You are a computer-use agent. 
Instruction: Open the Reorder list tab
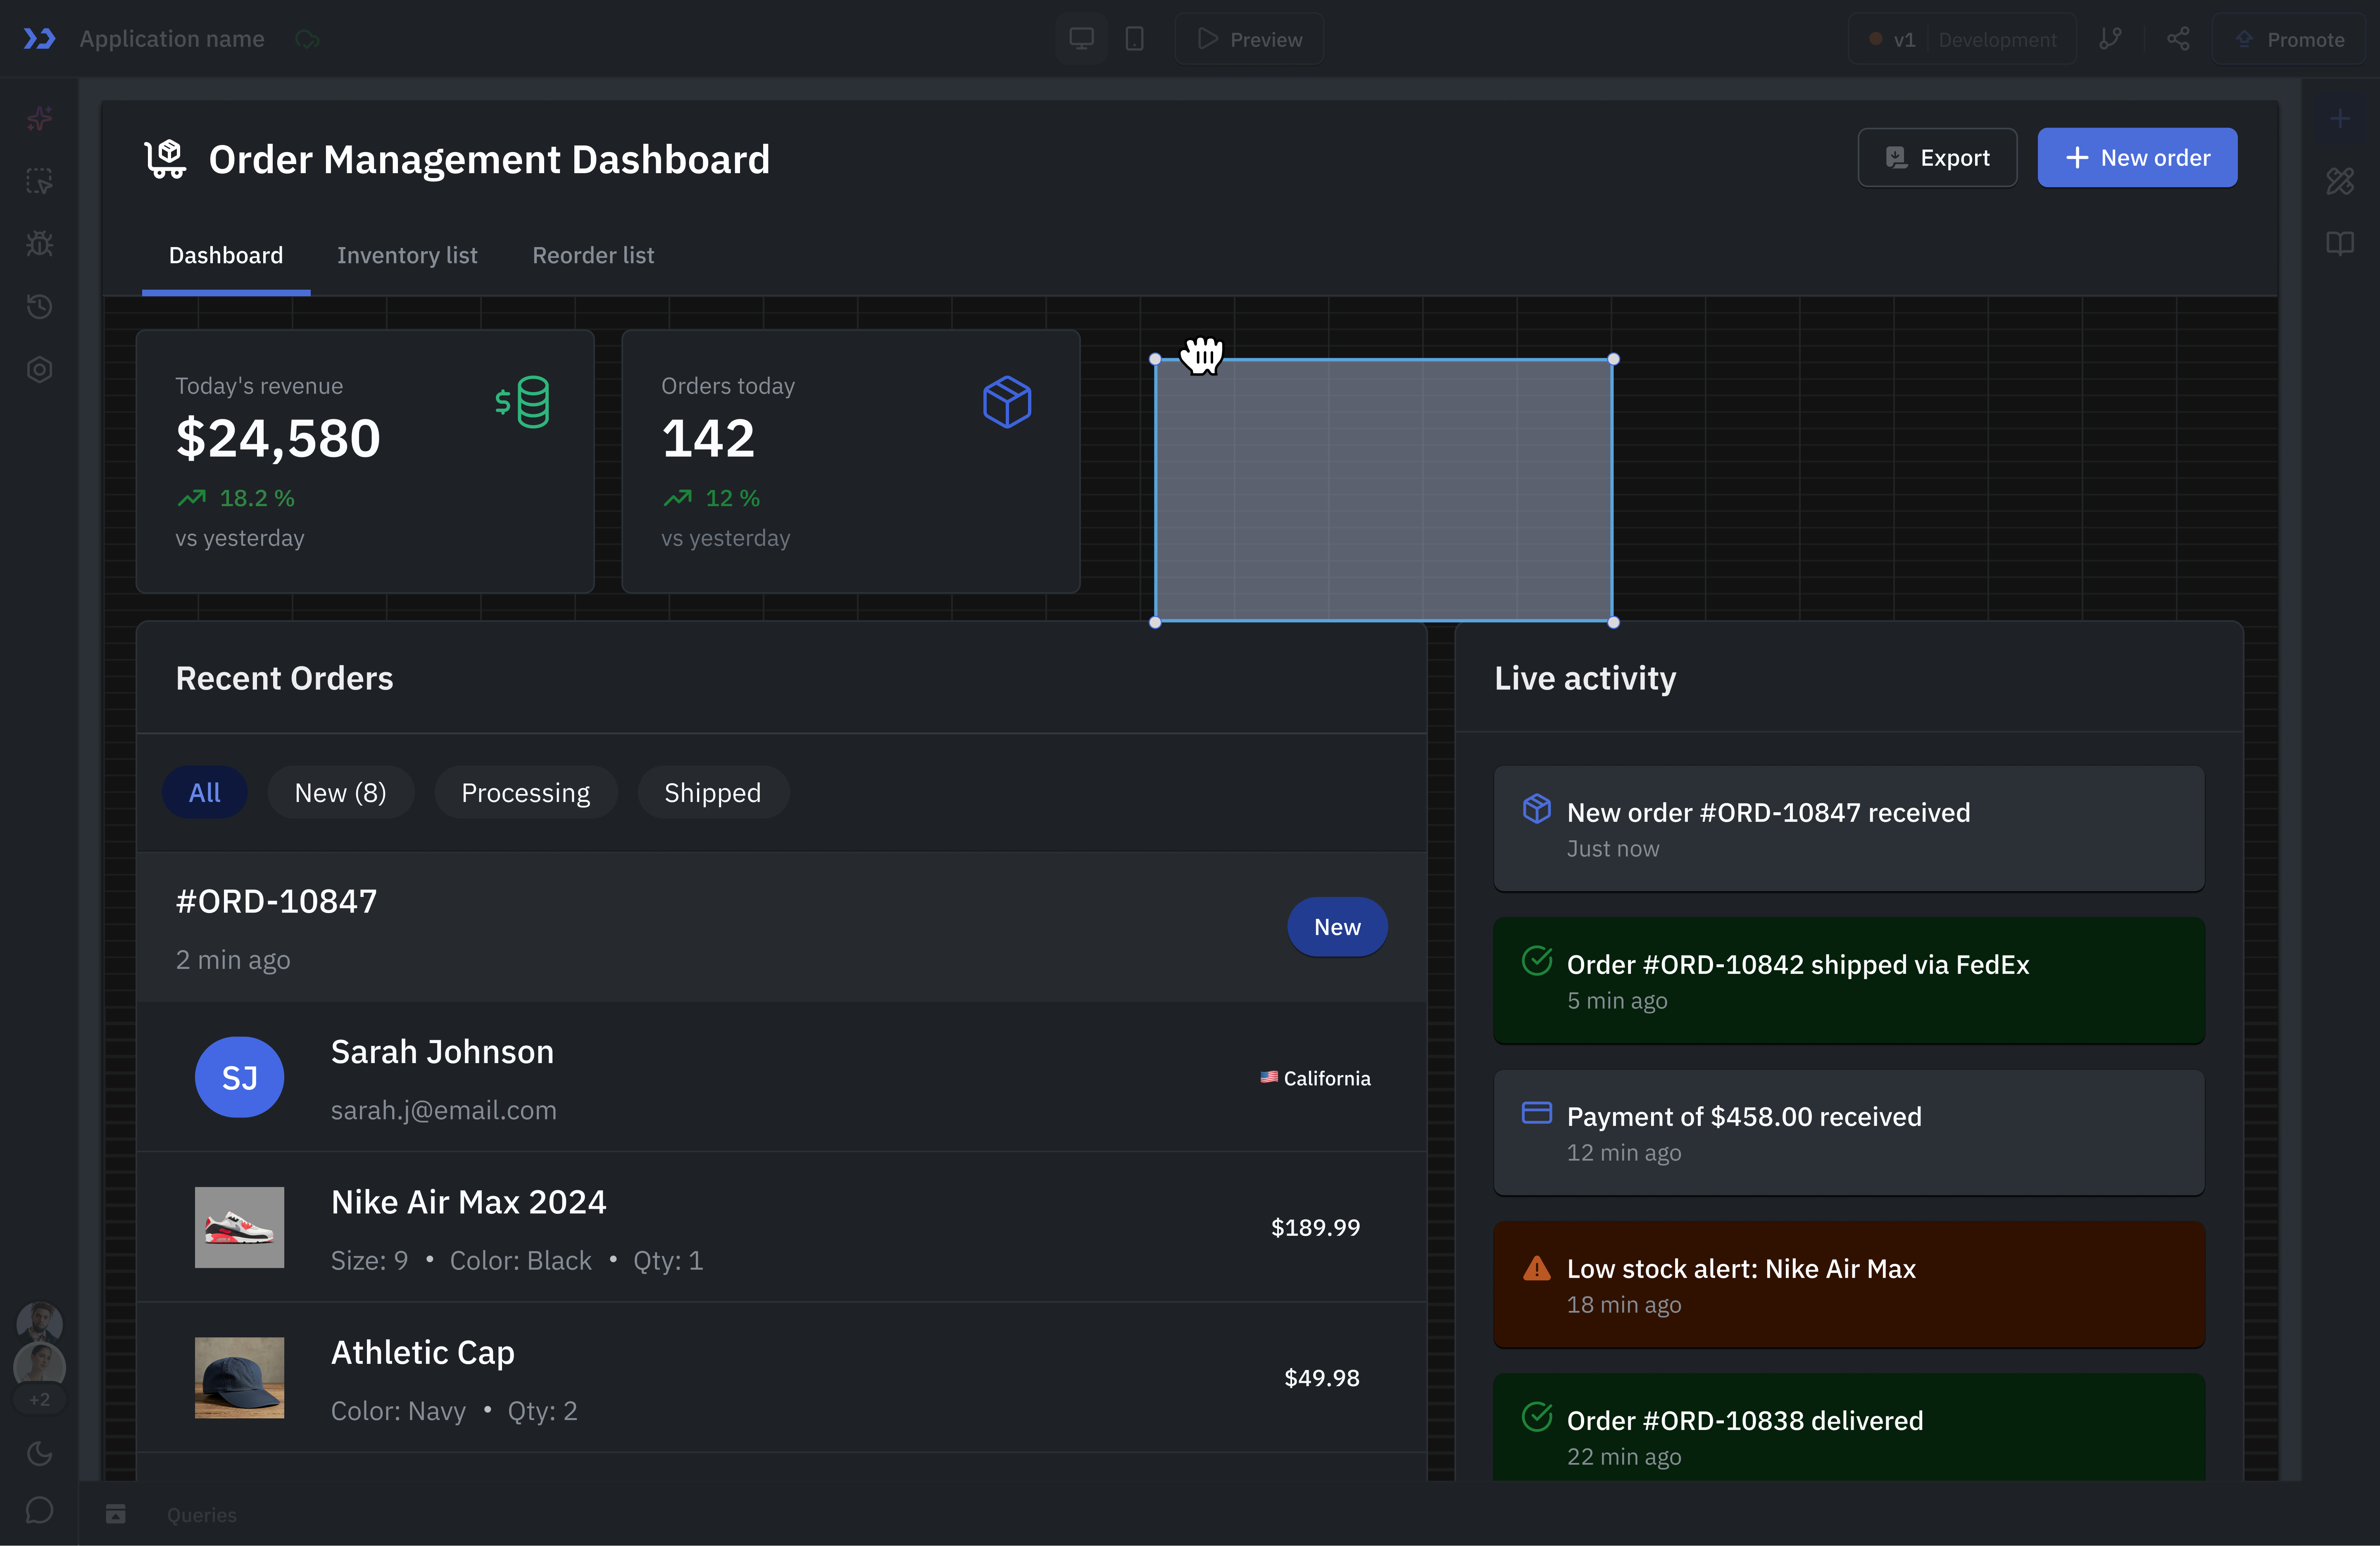593,255
